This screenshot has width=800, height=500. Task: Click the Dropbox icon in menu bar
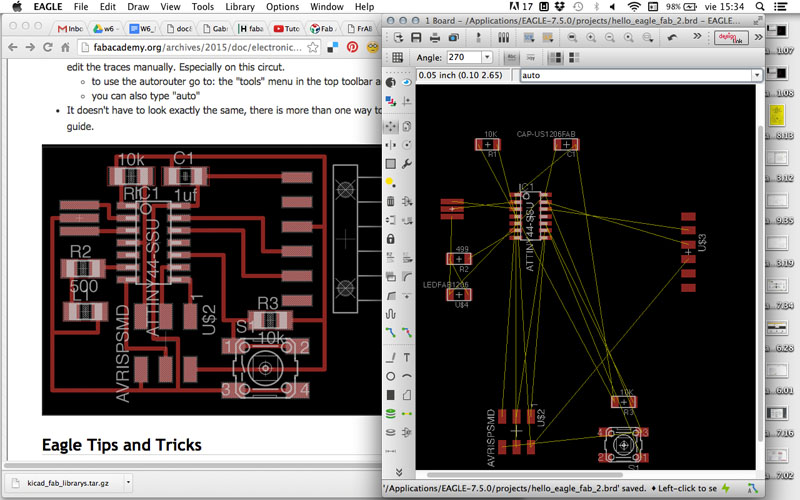pyautogui.click(x=560, y=7)
